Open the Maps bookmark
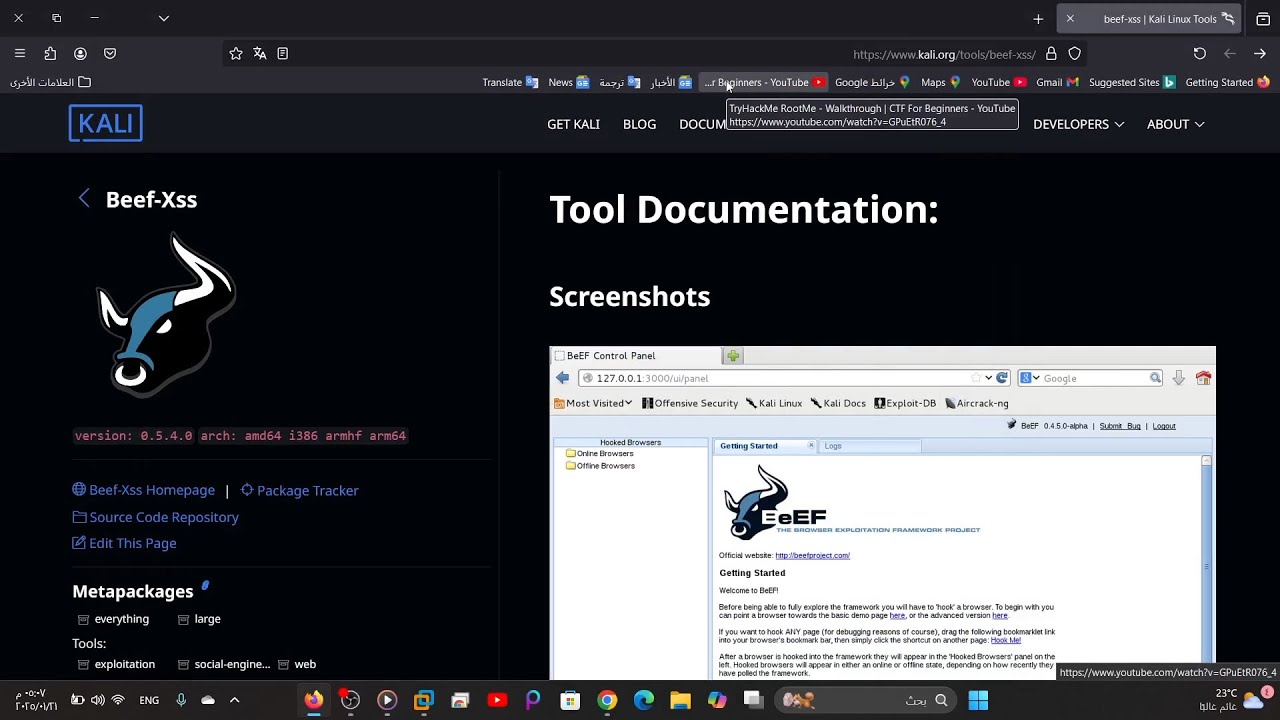Screen dimensions: 1280x720 [941, 82]
